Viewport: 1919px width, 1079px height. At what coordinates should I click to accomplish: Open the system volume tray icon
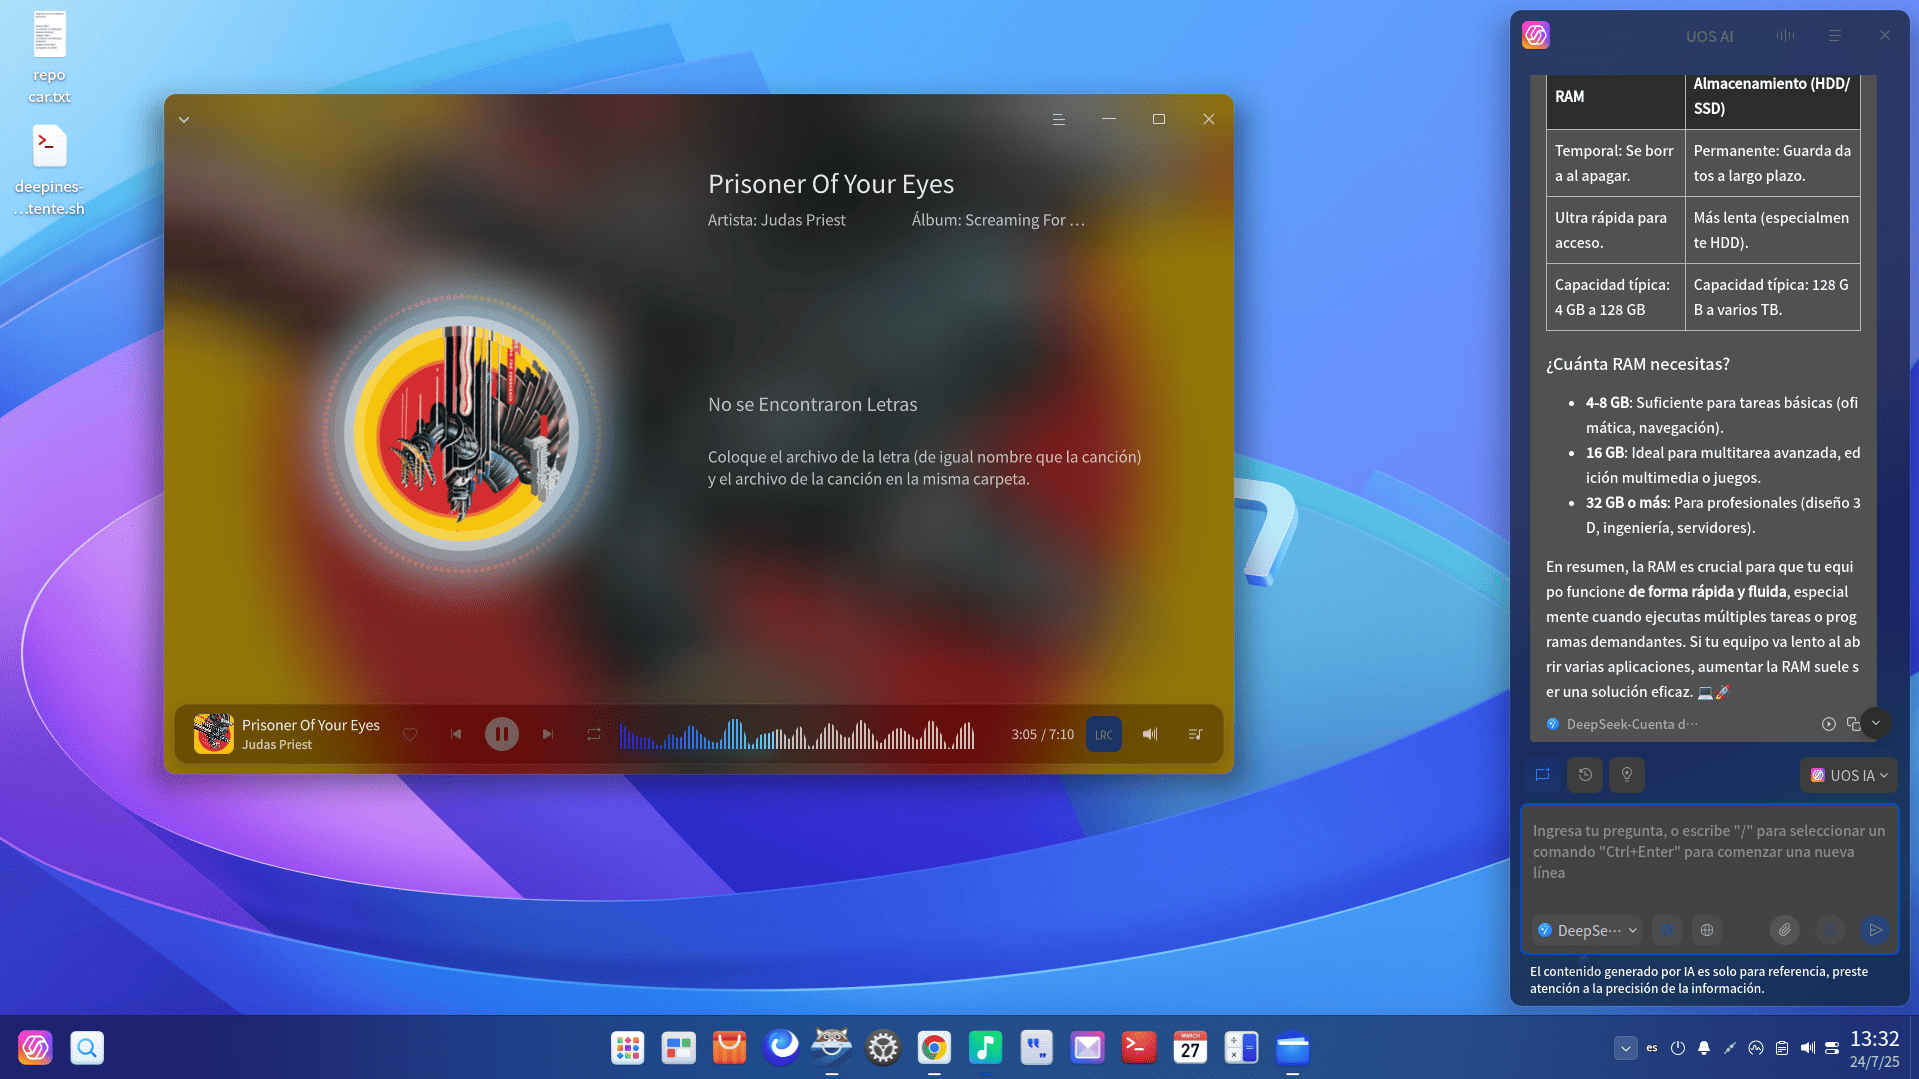1808,1048
